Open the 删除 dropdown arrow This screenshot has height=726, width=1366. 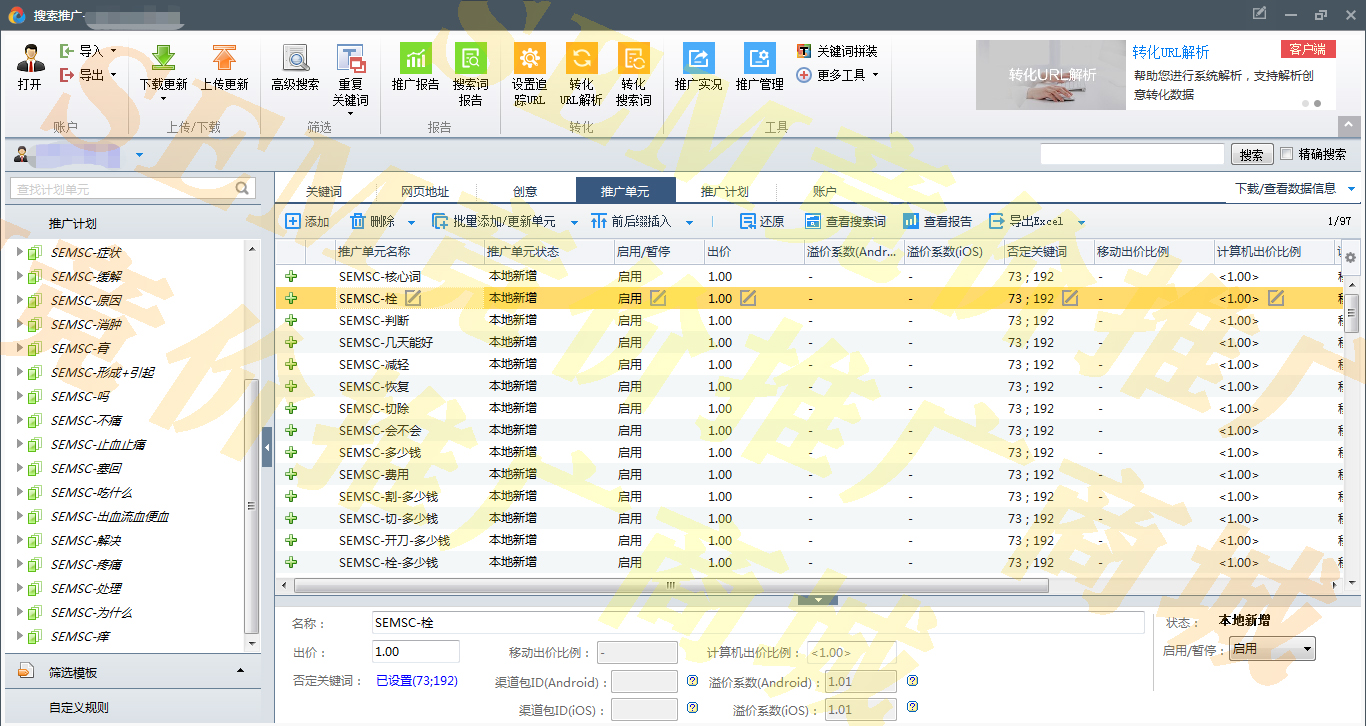tap(411, 223)
